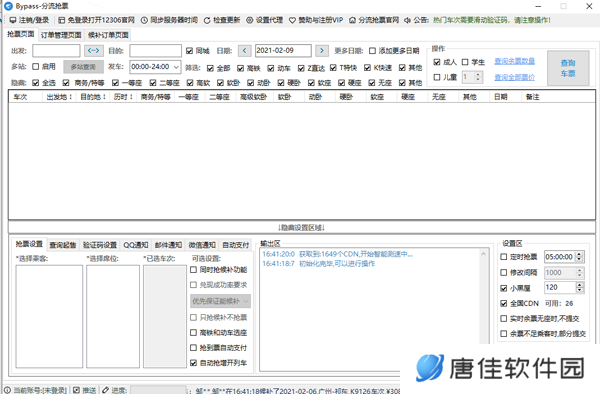600x394 pixels.
Task: Toggle K快速 filter checkbox
Action: pyautogui.click(x=367, y=68)
